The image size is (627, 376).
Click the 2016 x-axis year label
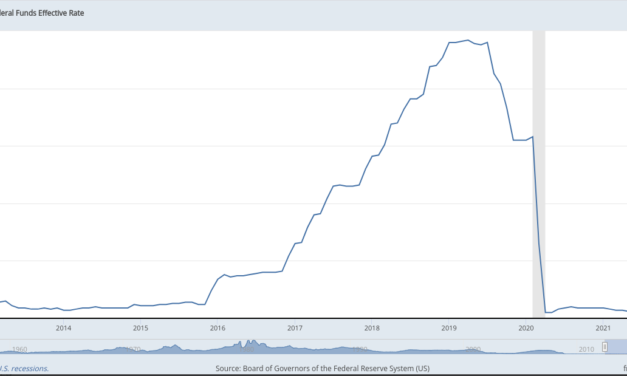tap(218, 328)
